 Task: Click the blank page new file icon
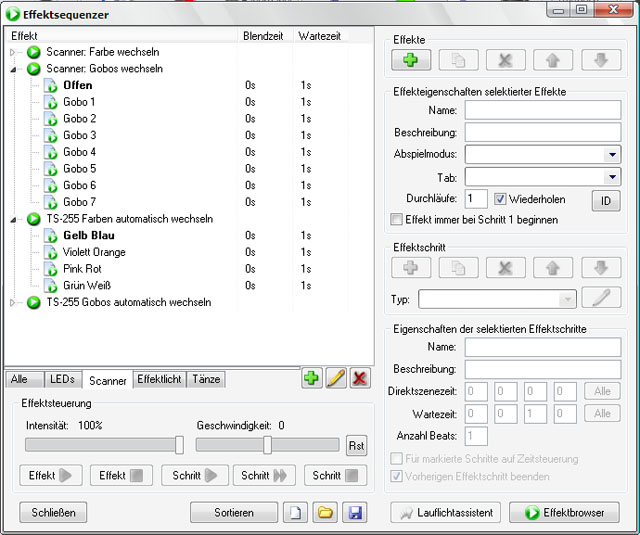pos(295,512)
